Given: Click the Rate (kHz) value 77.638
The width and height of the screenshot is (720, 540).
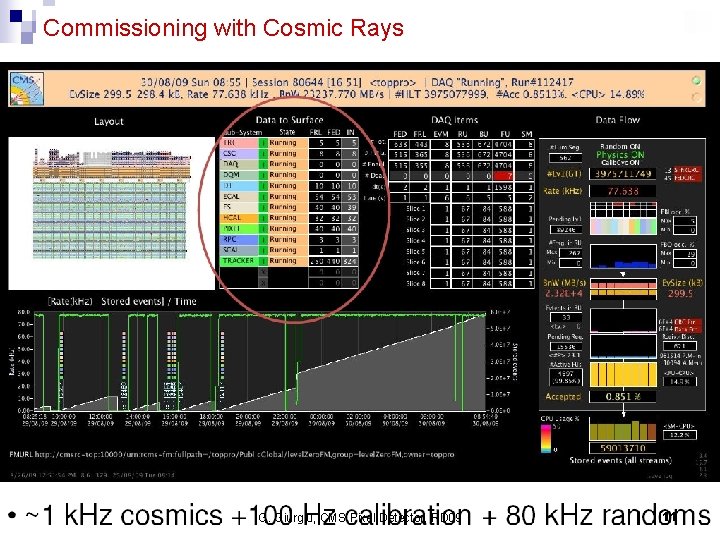Looking at the screenshot, I should click(x=623, y=191).
